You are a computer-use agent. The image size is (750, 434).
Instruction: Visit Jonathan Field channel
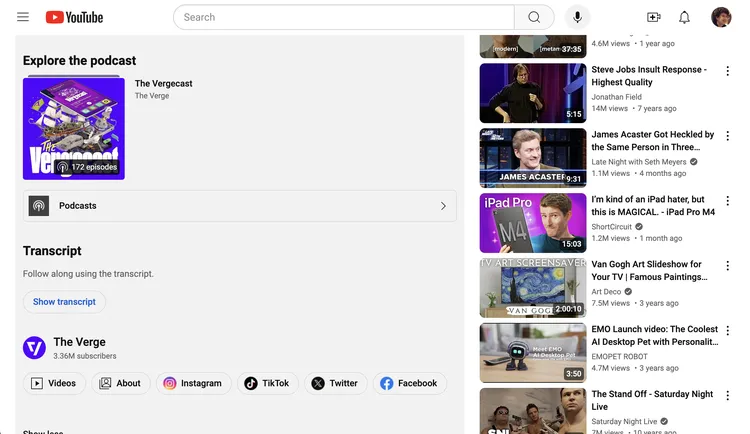point(617,97)
